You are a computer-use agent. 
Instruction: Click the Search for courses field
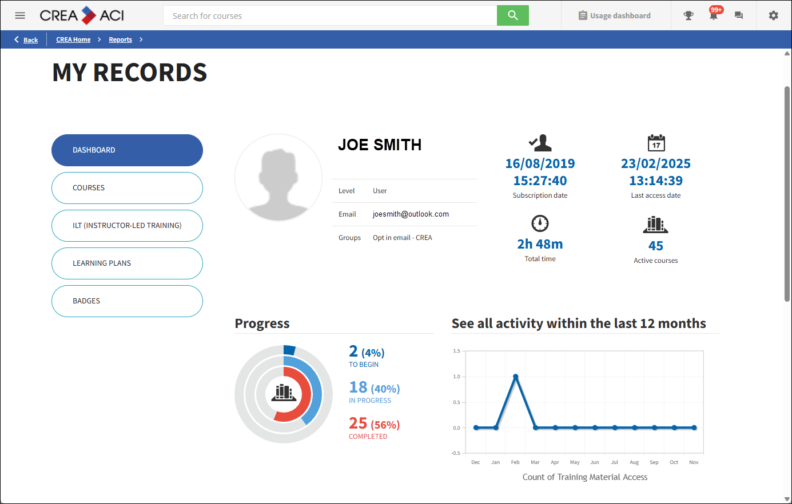click(330, 16)
